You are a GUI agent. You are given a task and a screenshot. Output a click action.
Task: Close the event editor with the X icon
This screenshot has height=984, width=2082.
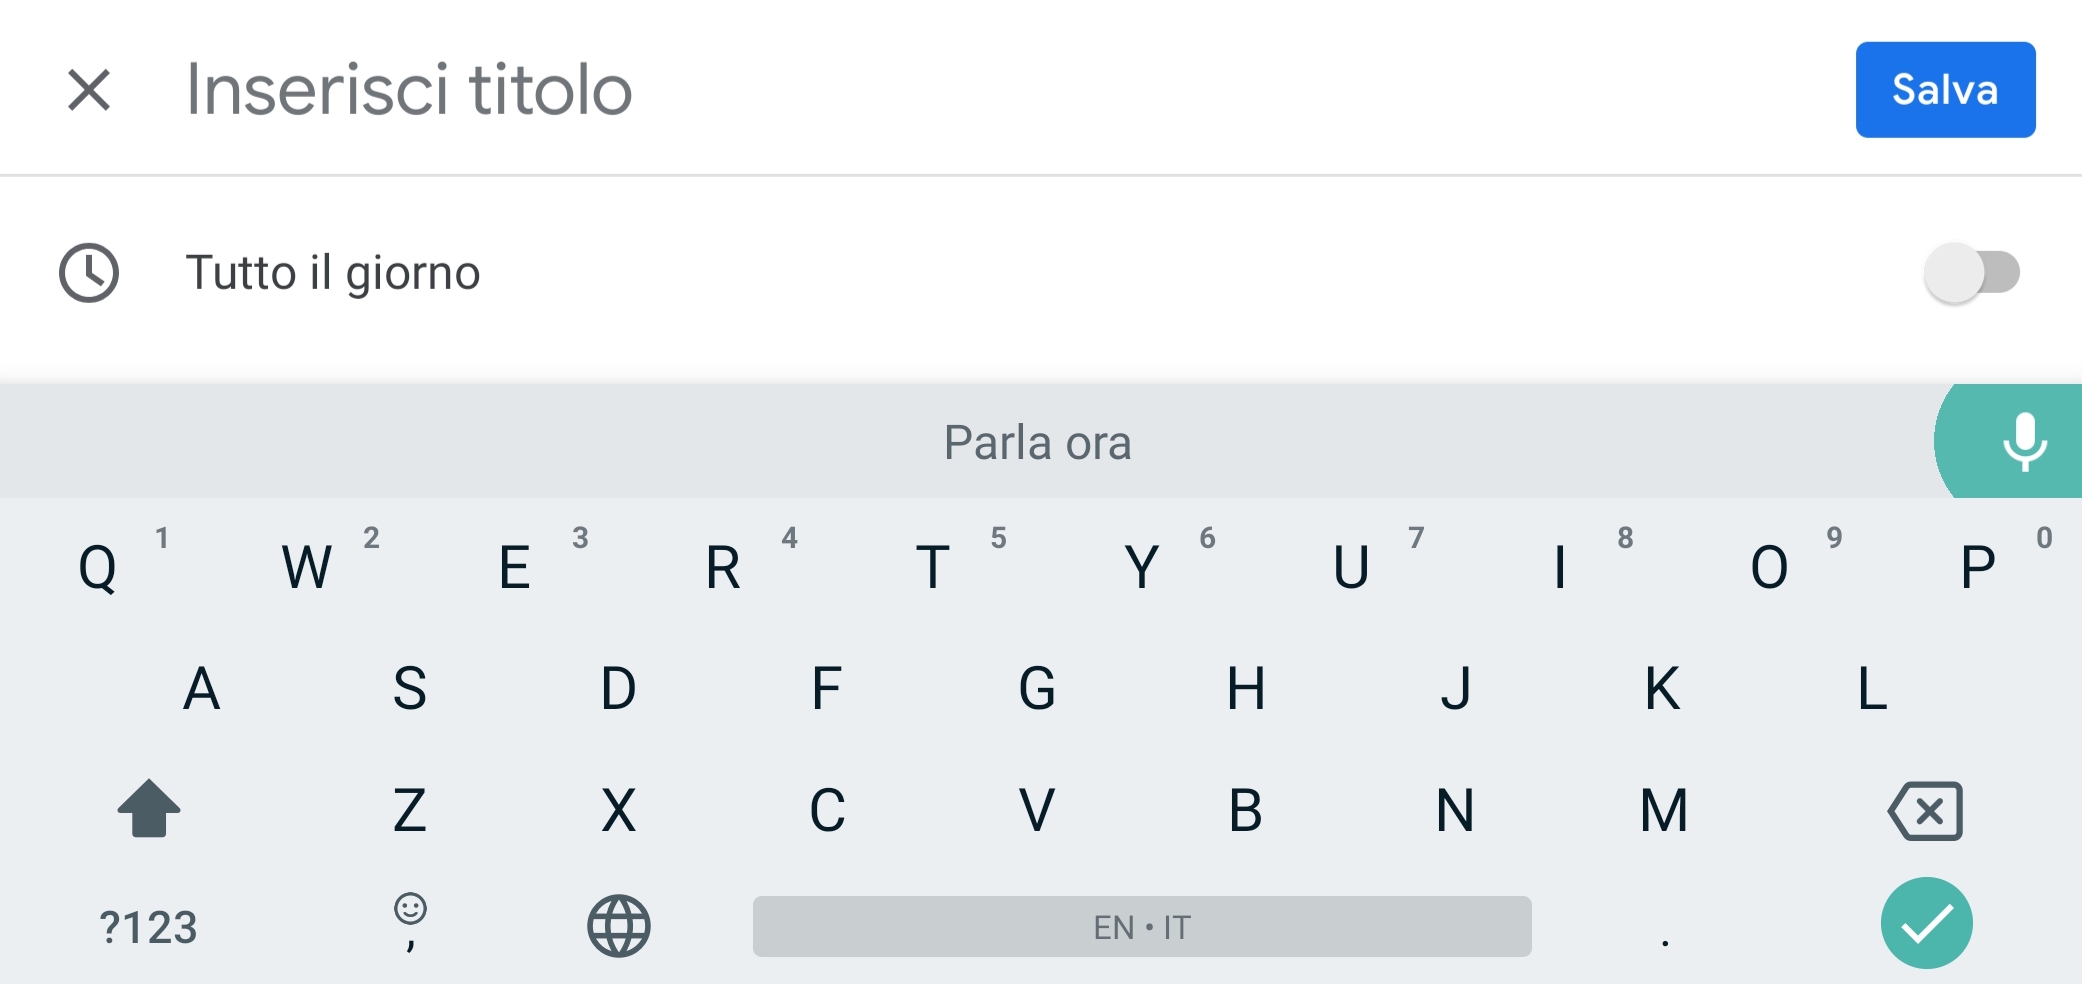pos(89,90)
